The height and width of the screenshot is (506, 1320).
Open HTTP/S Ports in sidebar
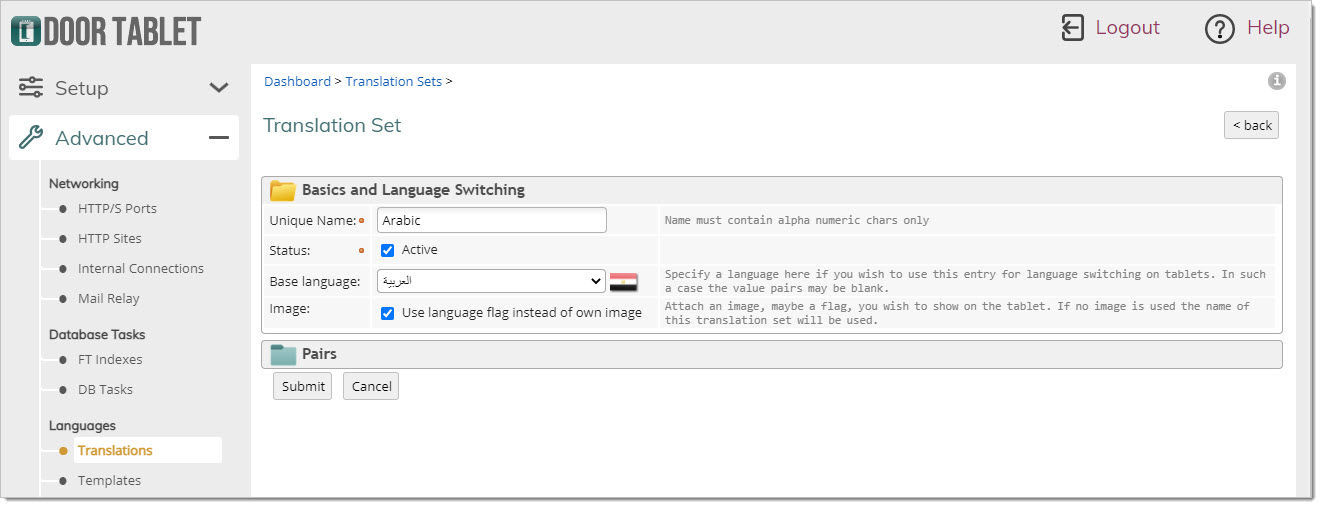click(117, 208)
